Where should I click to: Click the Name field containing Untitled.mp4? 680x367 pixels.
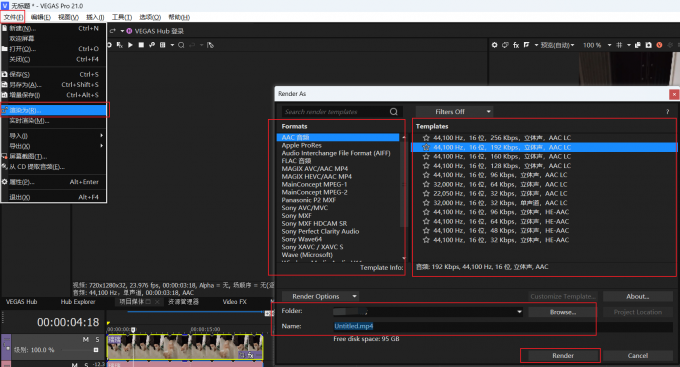[x=503, y=326]
